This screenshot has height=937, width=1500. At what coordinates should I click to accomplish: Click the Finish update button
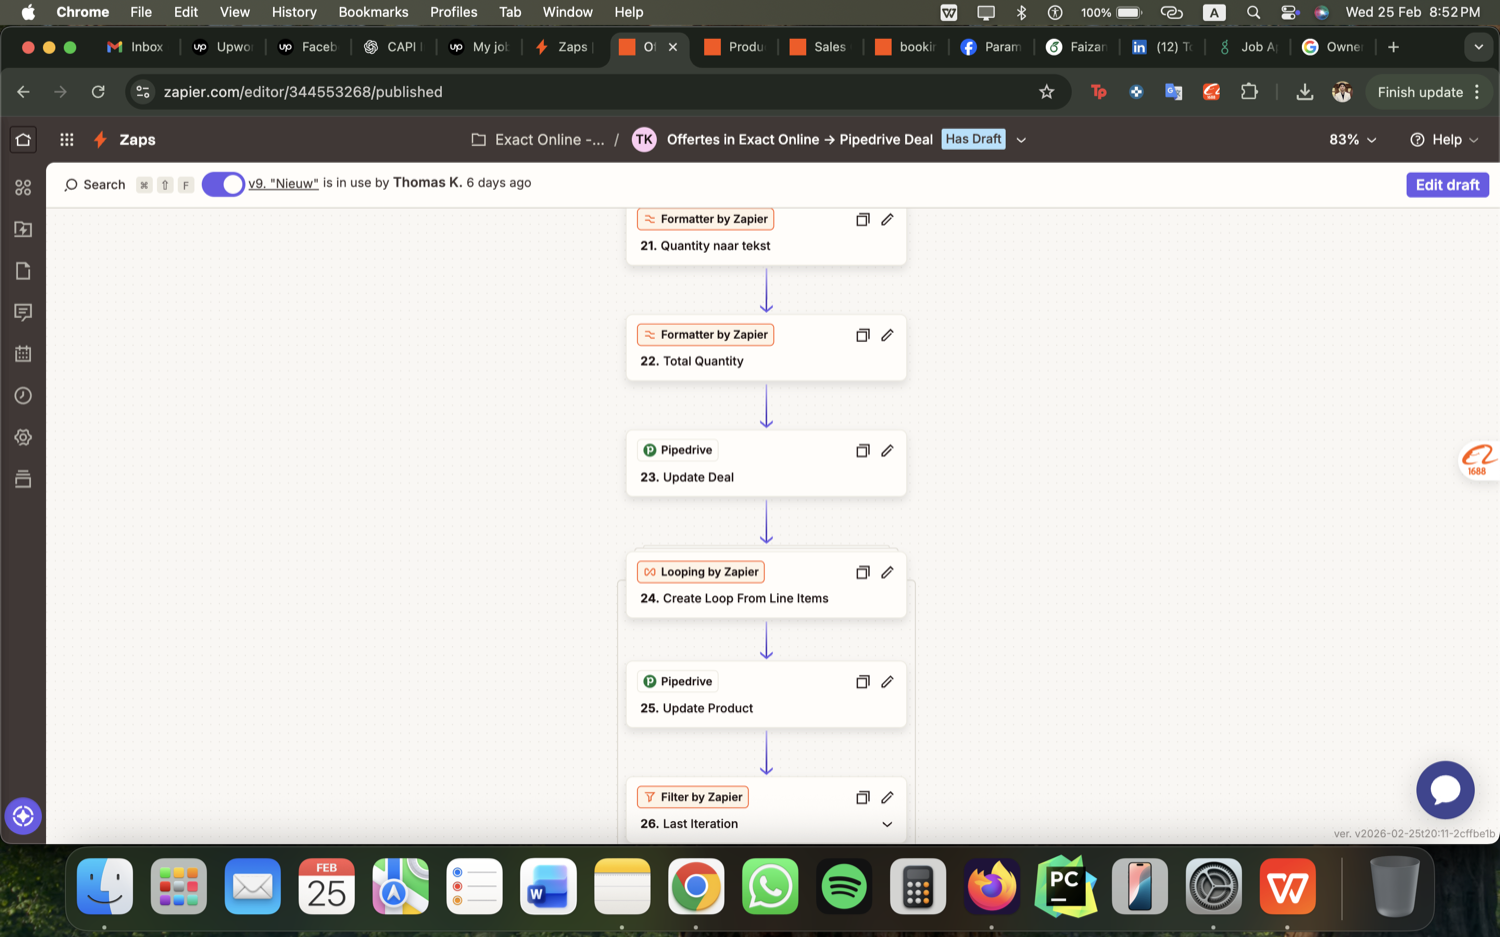click(1428, 92)
